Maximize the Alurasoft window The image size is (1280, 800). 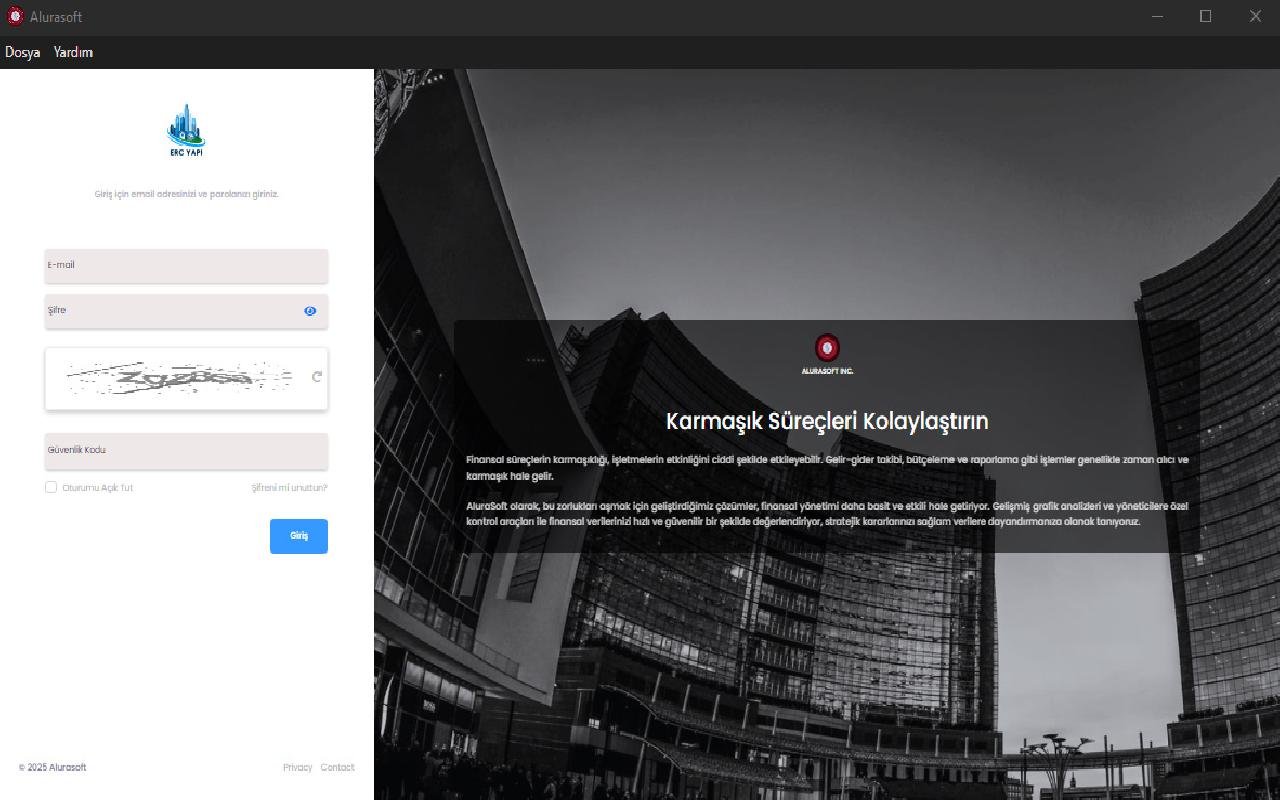[1205, 16]
